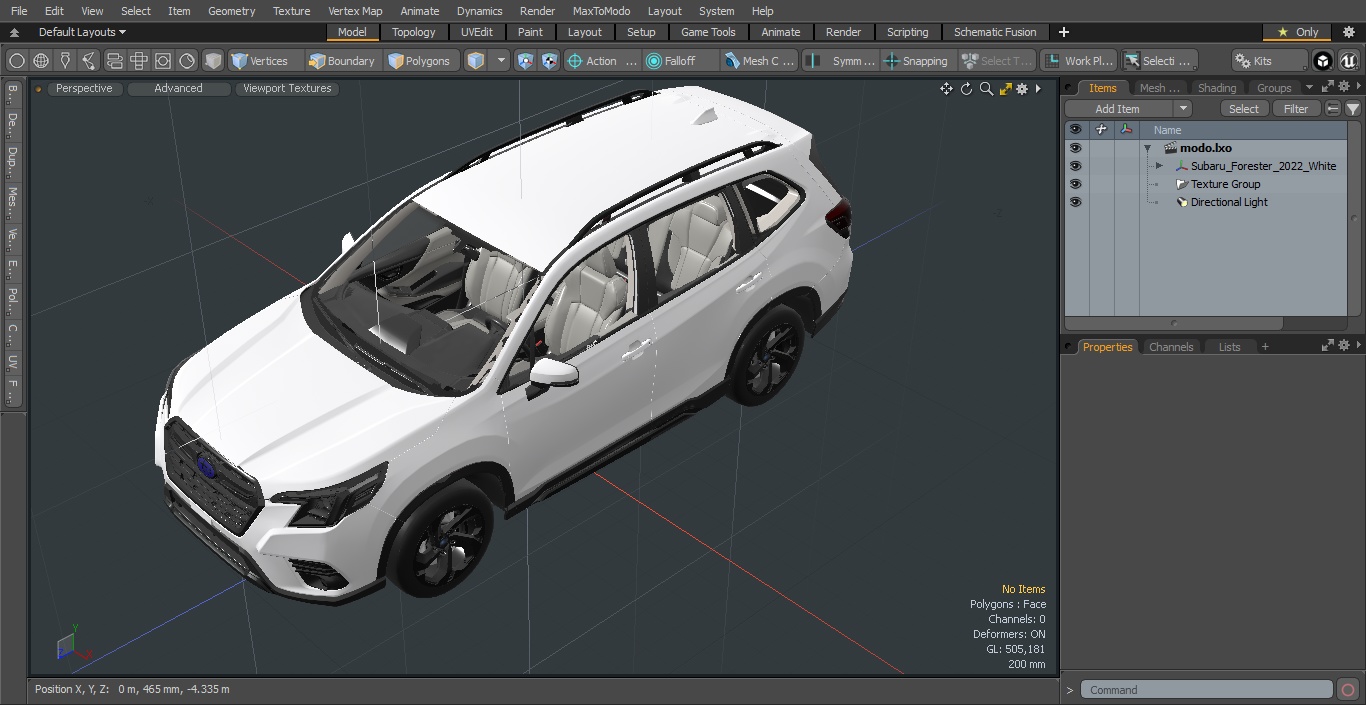Click the globe wireframe tool icon
The width and height of the screenshot is (1366, 705).
click(41, 61)
